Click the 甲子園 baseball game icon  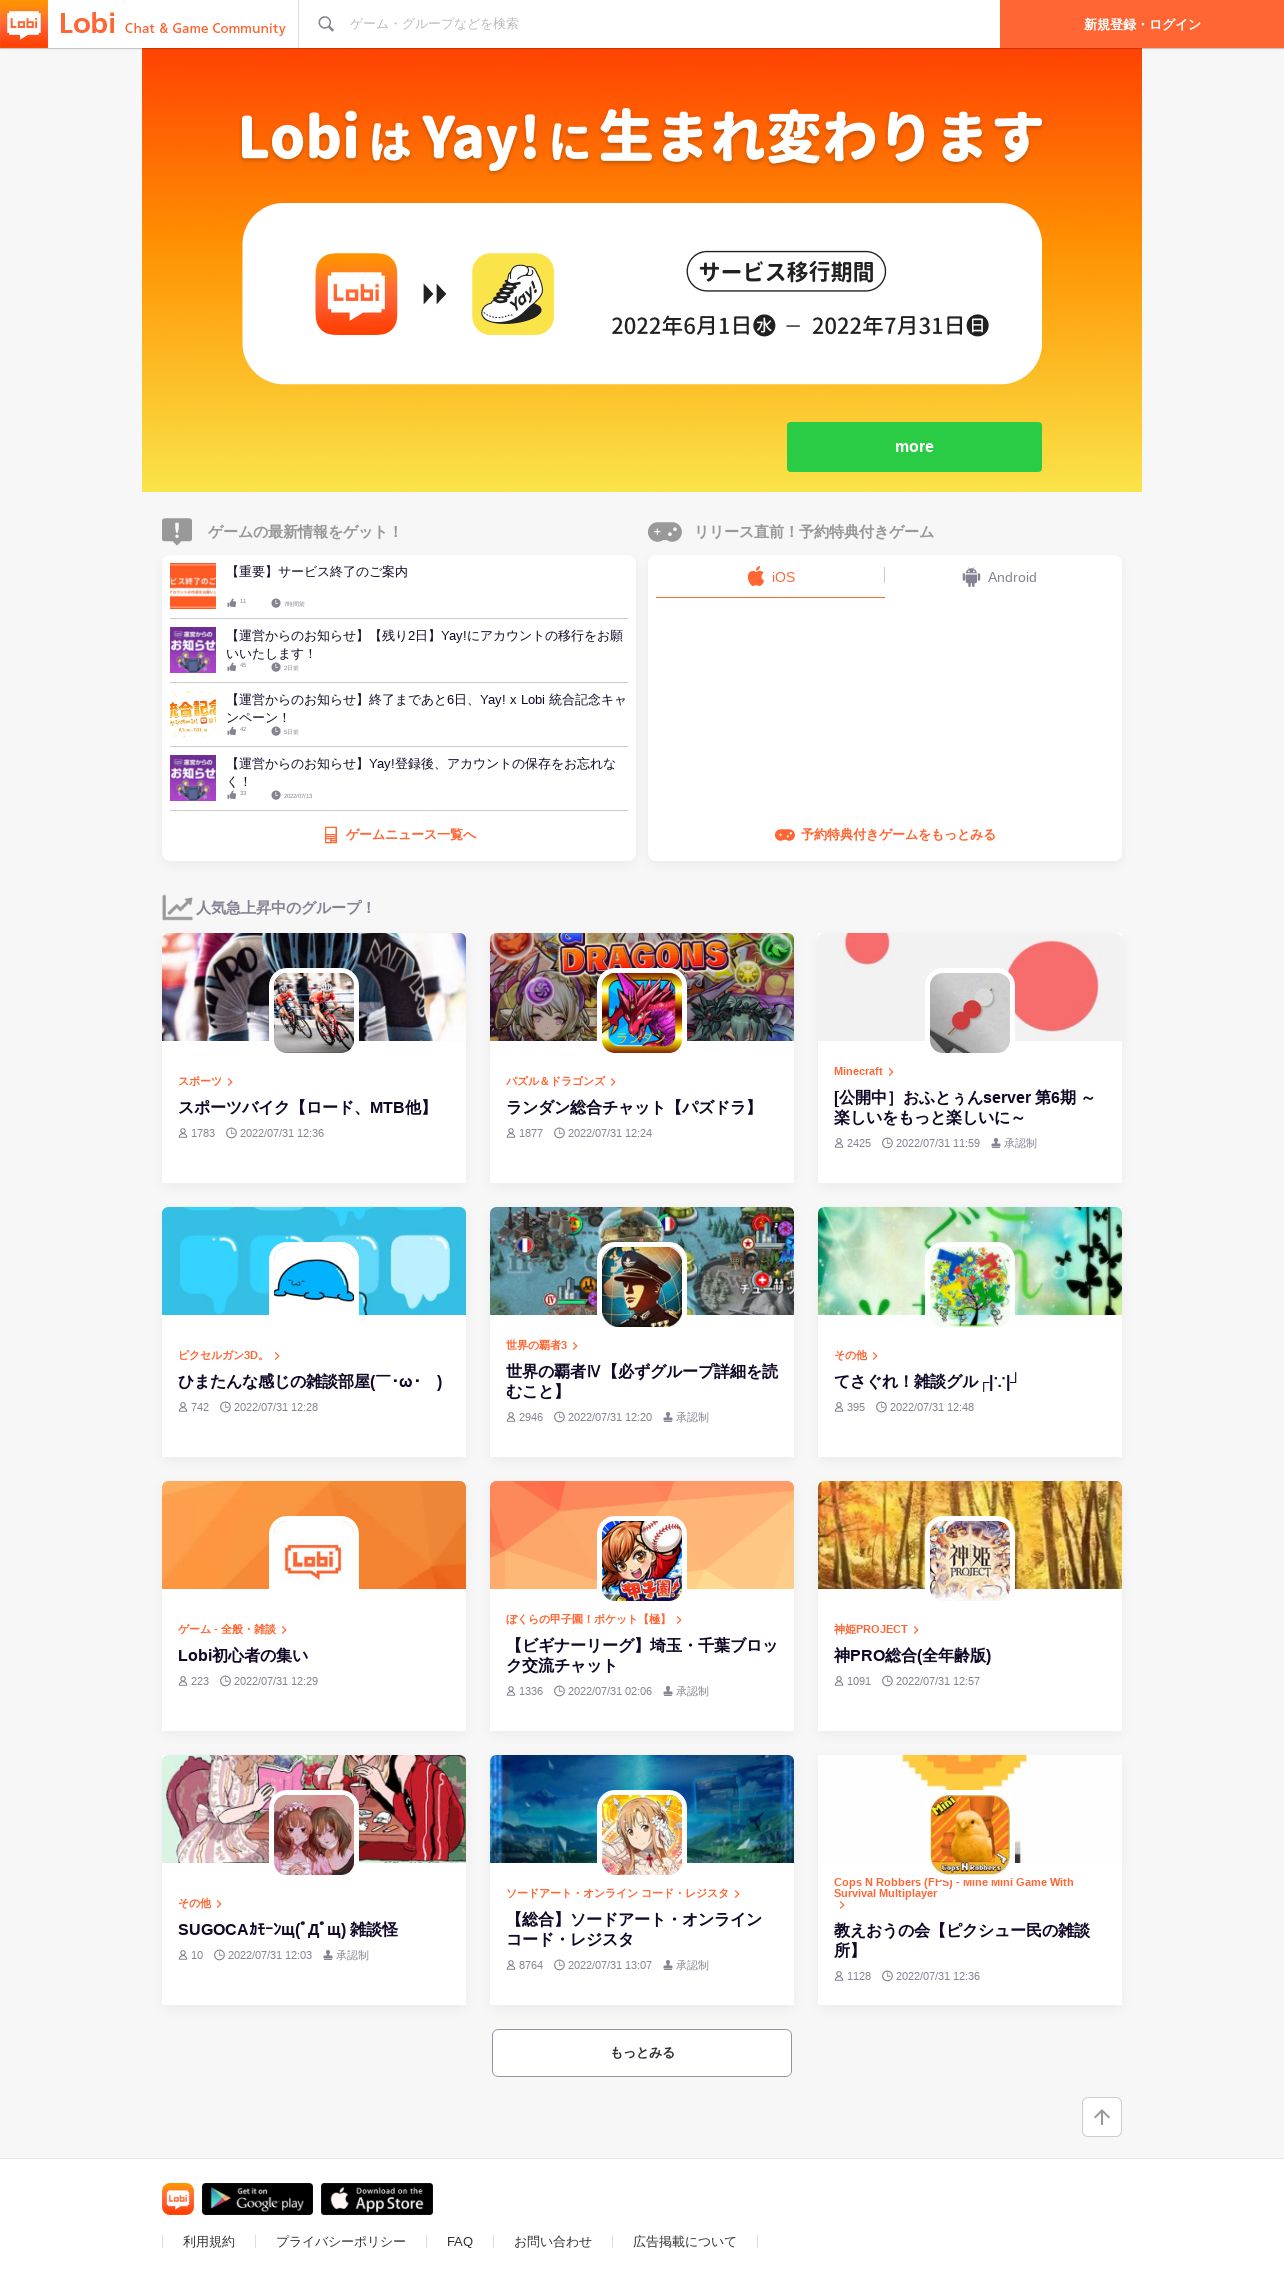(642, 1560)
